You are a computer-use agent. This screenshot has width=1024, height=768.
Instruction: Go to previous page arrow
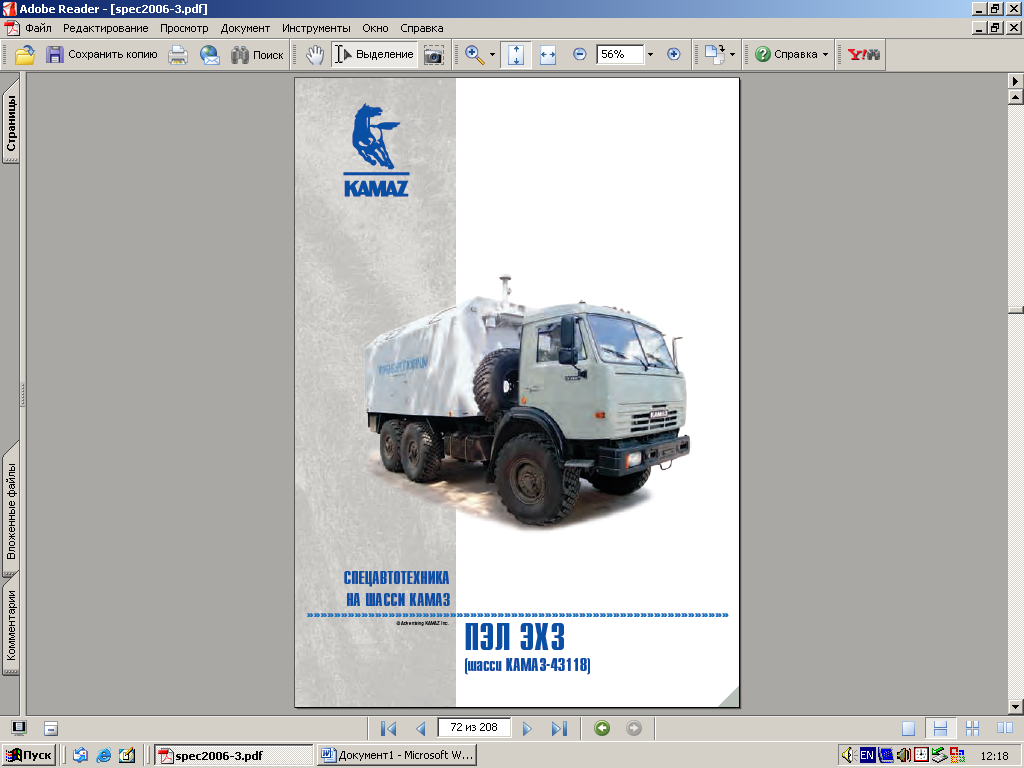421,728
